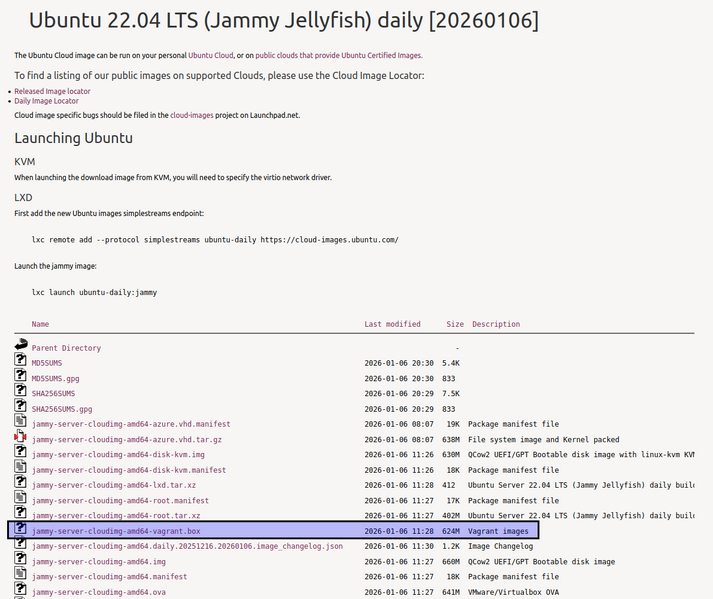713x599 pixels.
Task: Download jammy-server-cloudimg-amd64-disk-kvm.img
Action: pyautogui.click(x=118, y=454)
